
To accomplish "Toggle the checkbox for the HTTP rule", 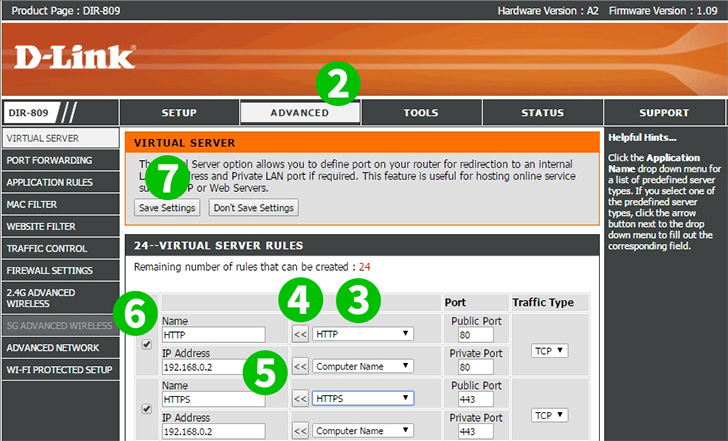I will click(147, 344).
